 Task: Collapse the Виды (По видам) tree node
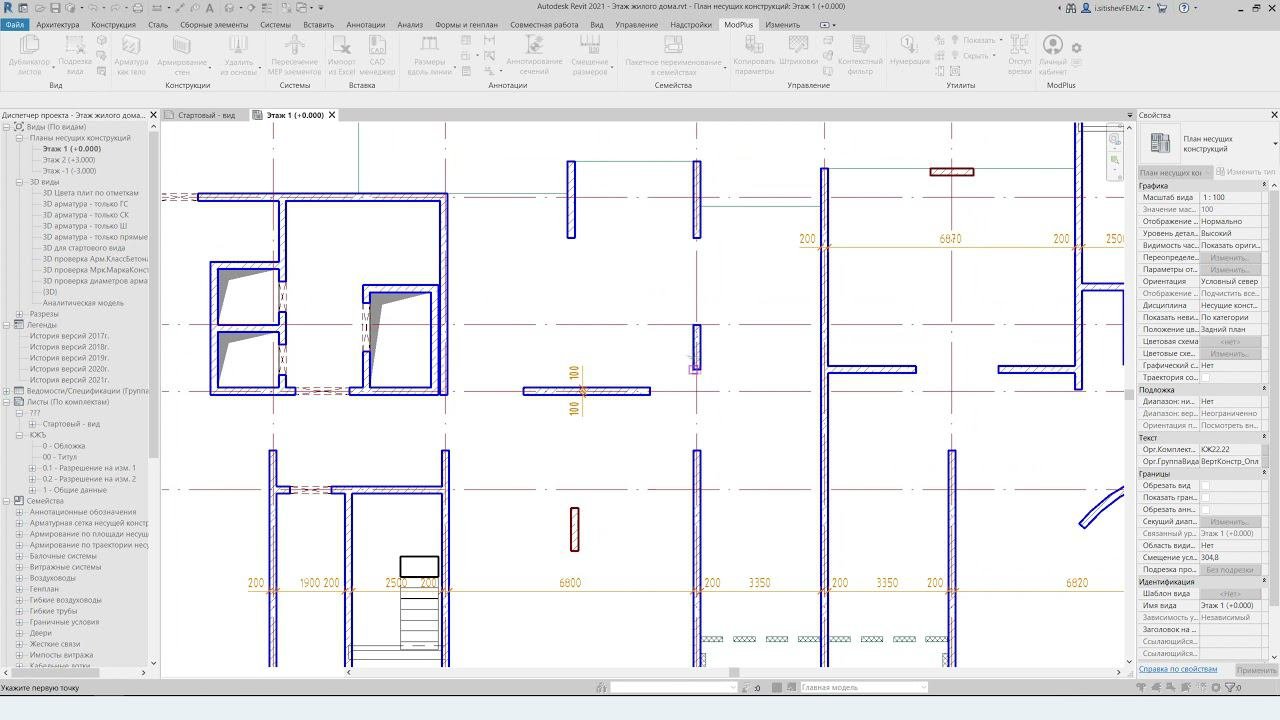click(x=6, y=127)
